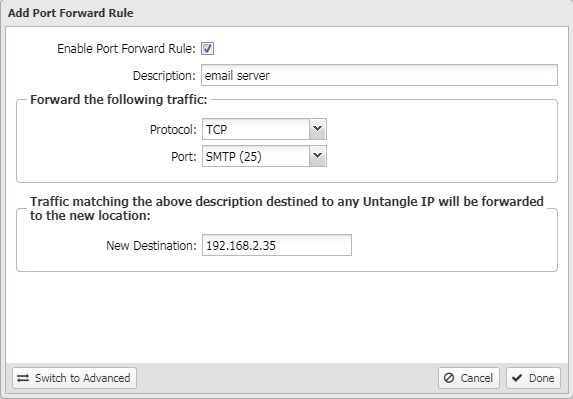Expand the Protocol dropdown arrow
573x399 pixels.
(318, 129)
